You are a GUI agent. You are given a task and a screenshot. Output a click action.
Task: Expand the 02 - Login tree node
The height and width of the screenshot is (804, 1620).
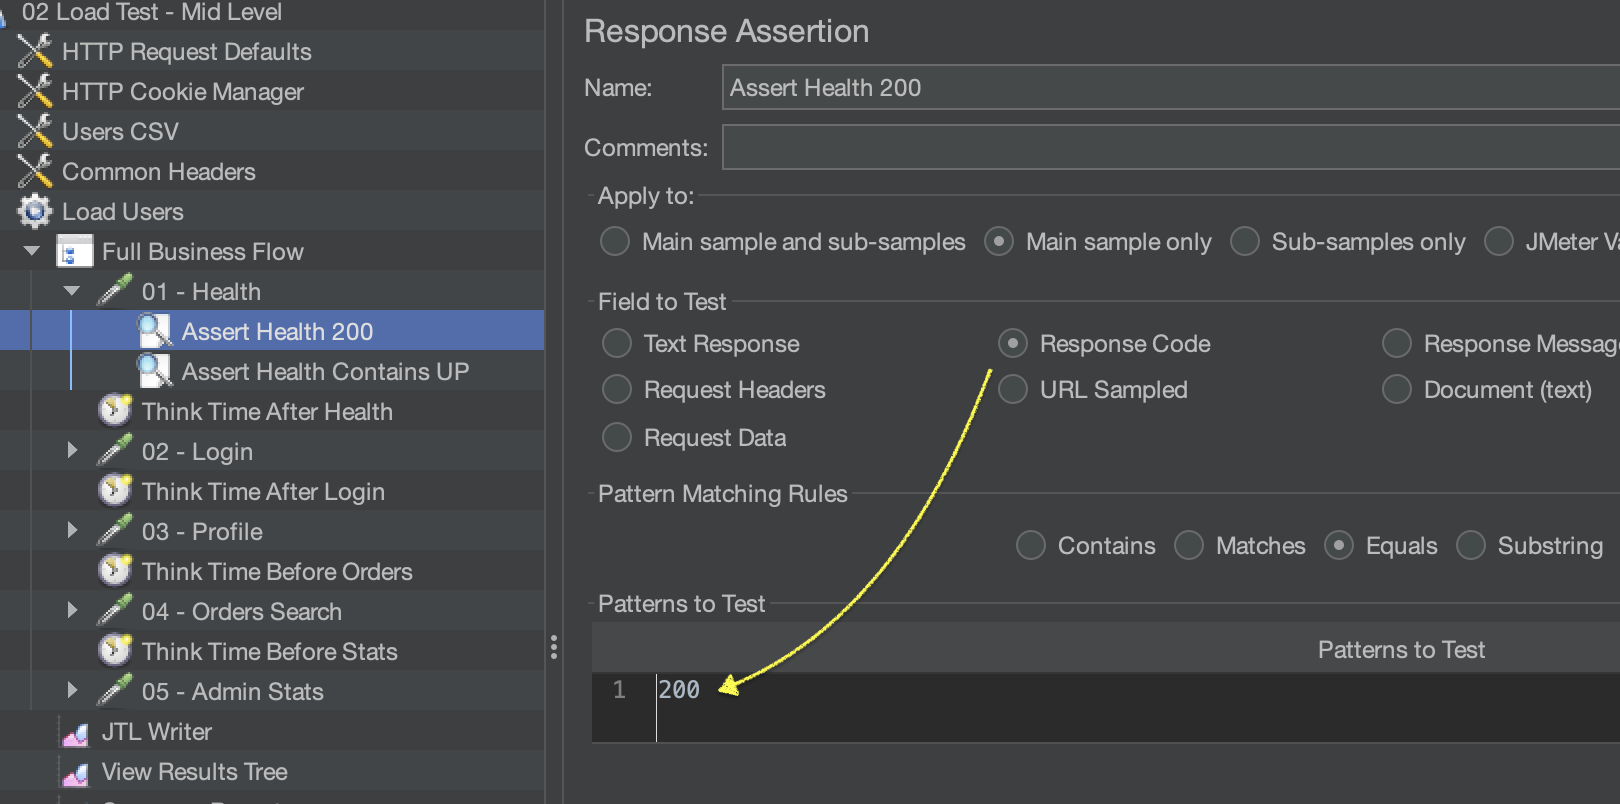(x=72, y=451)
